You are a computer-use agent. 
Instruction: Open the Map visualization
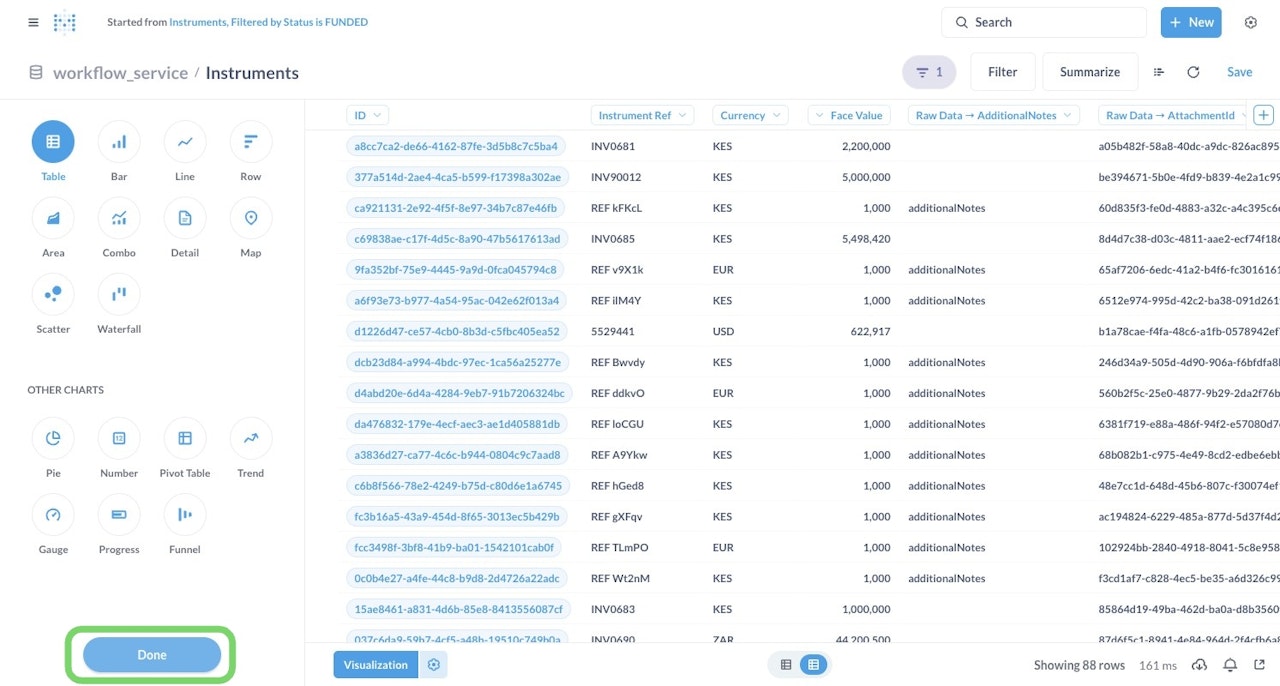(251, 218)
